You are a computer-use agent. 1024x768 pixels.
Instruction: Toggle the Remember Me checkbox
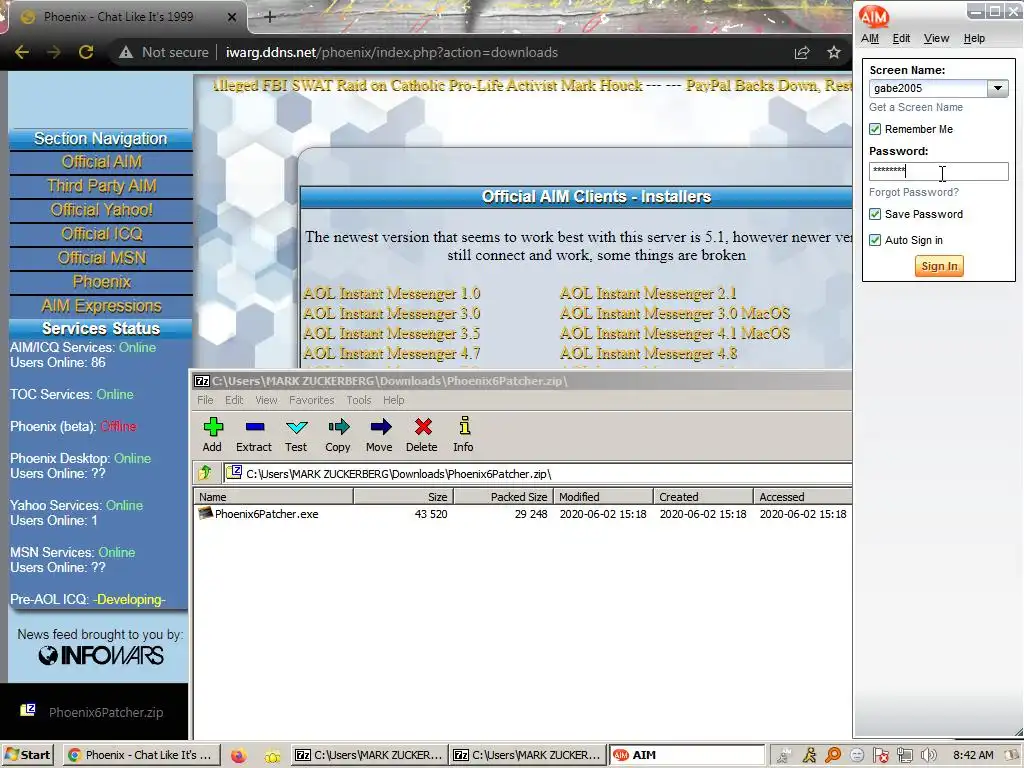coord(875,129)
